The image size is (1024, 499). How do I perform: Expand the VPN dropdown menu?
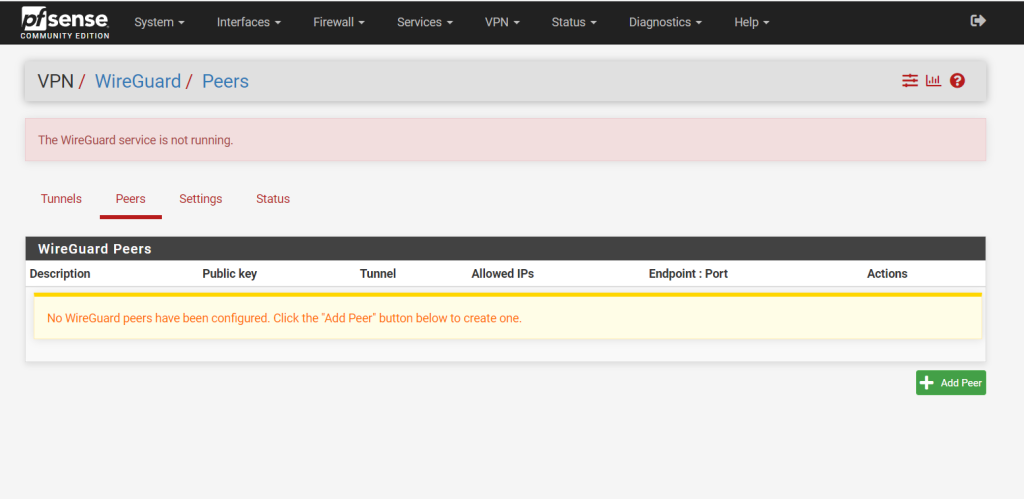pos(502,22)
